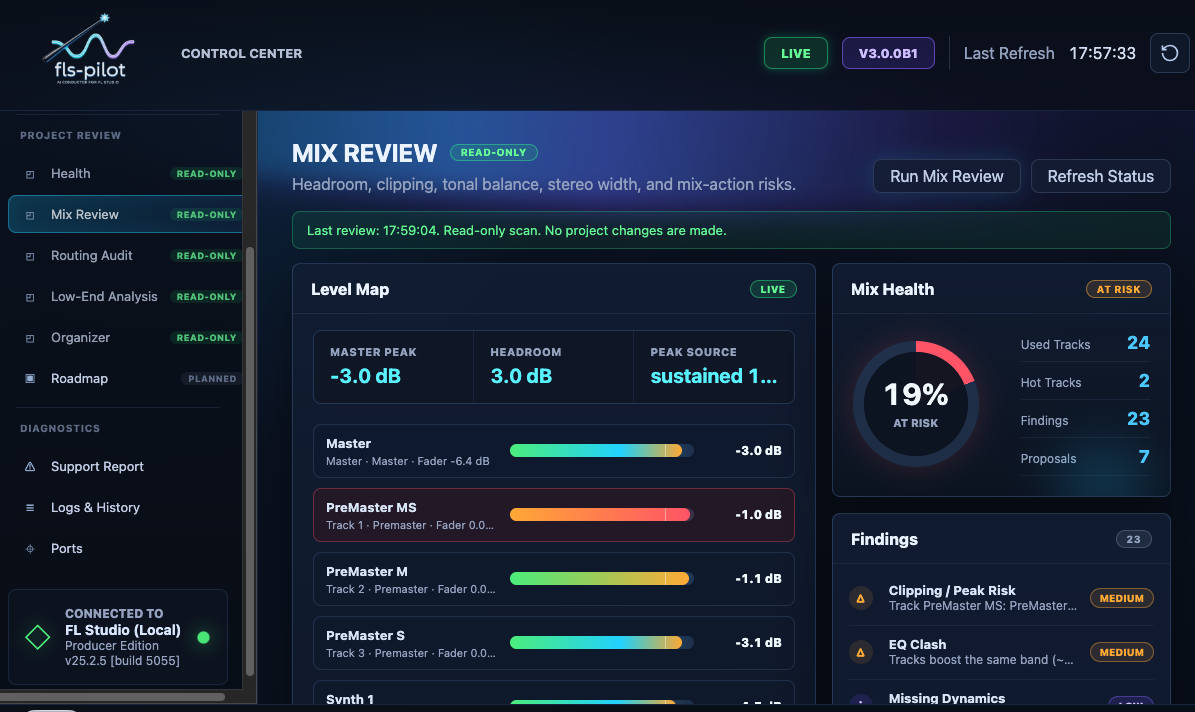Click the AT RISK badge in Mix Health
Screen dimensions: 1195x712
pos(1118,290)
